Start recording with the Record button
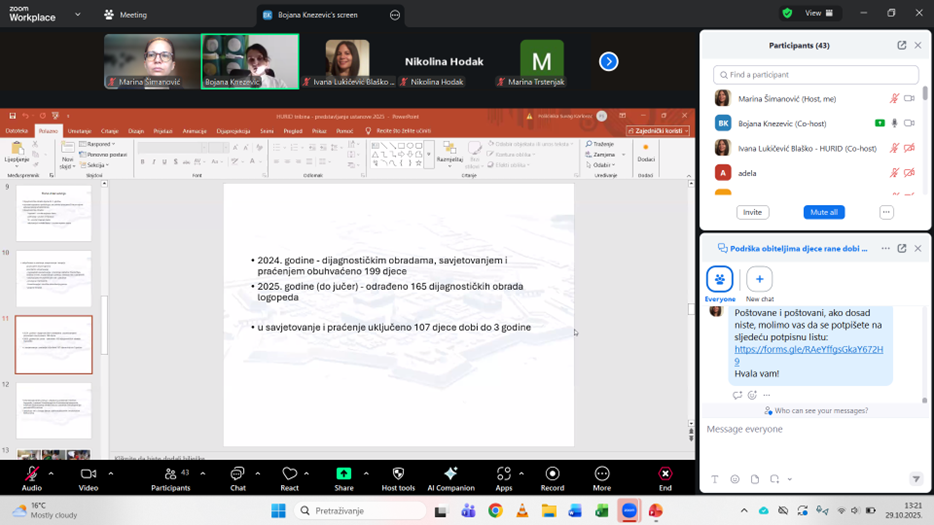 (552, 474)
